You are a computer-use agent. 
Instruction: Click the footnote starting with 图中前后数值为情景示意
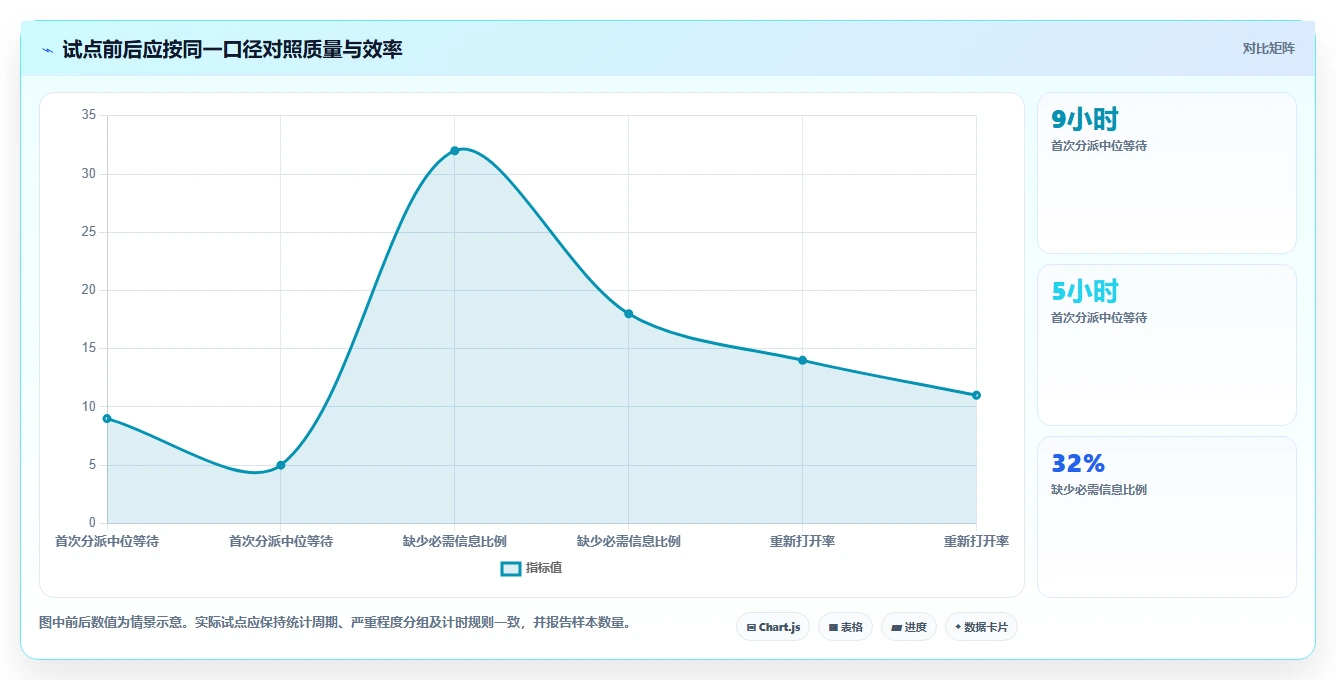click(x=334, y=622)
